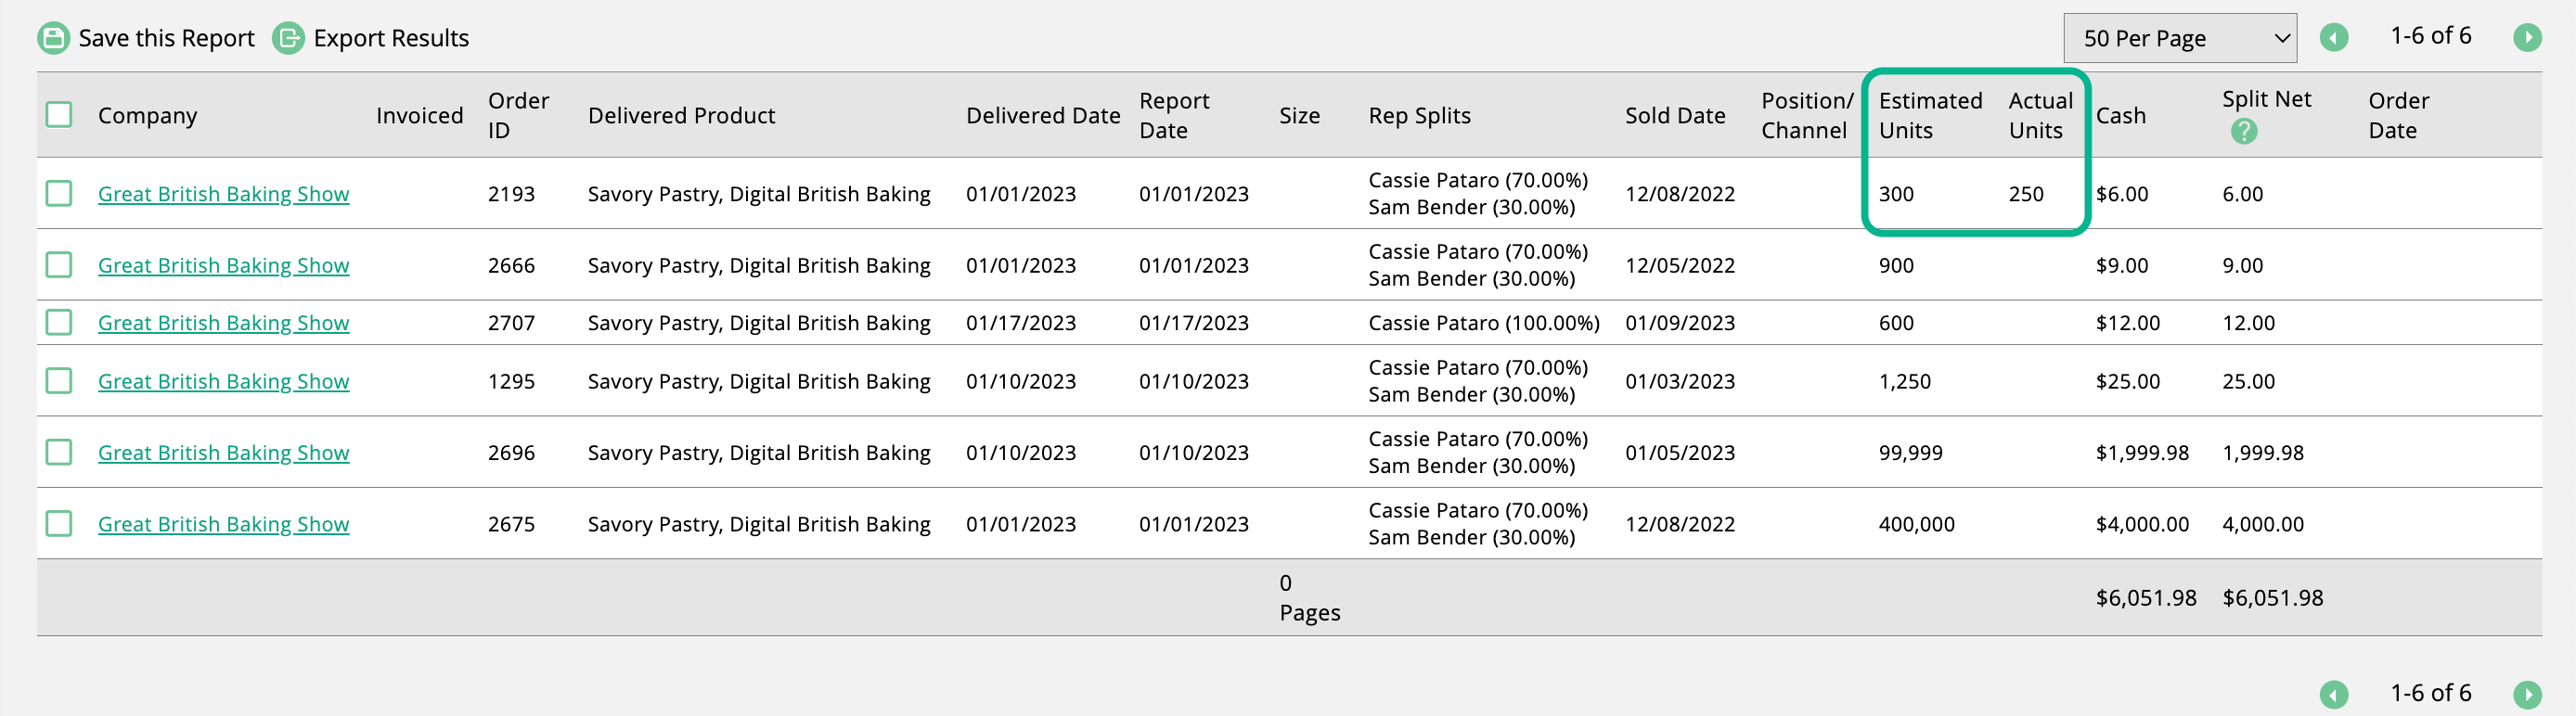Click the Export Results icon

point(289,38)
